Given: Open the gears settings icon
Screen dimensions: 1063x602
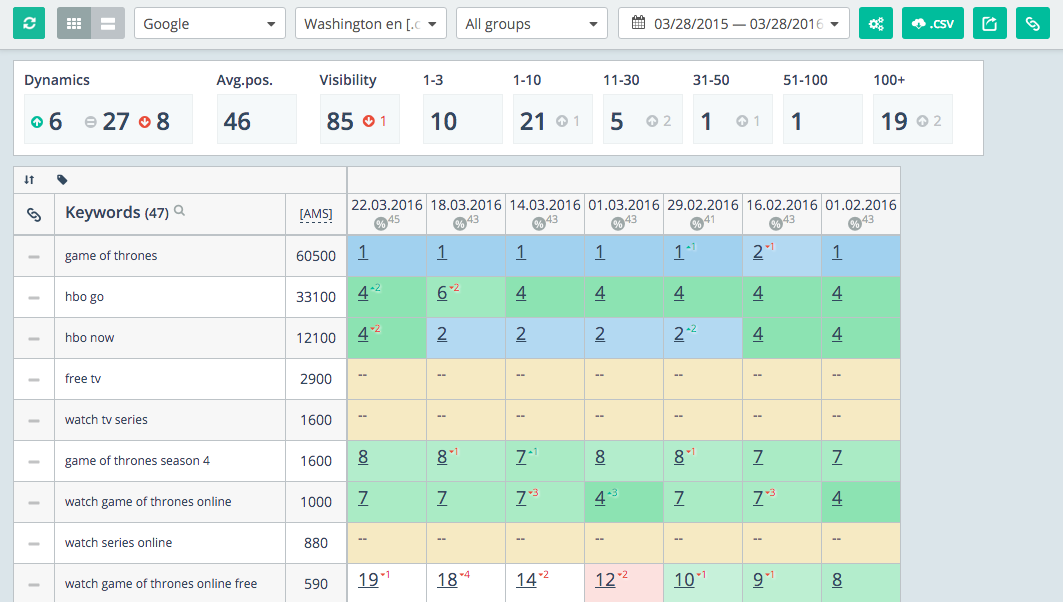Looking at the screenshot, I should 876,23.
